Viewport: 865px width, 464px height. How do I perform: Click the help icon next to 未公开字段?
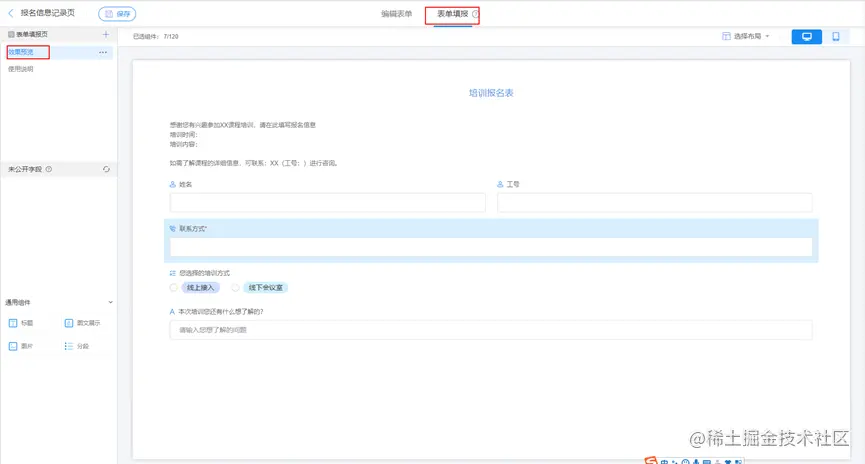pyautogui.click(x=49, y=169)
